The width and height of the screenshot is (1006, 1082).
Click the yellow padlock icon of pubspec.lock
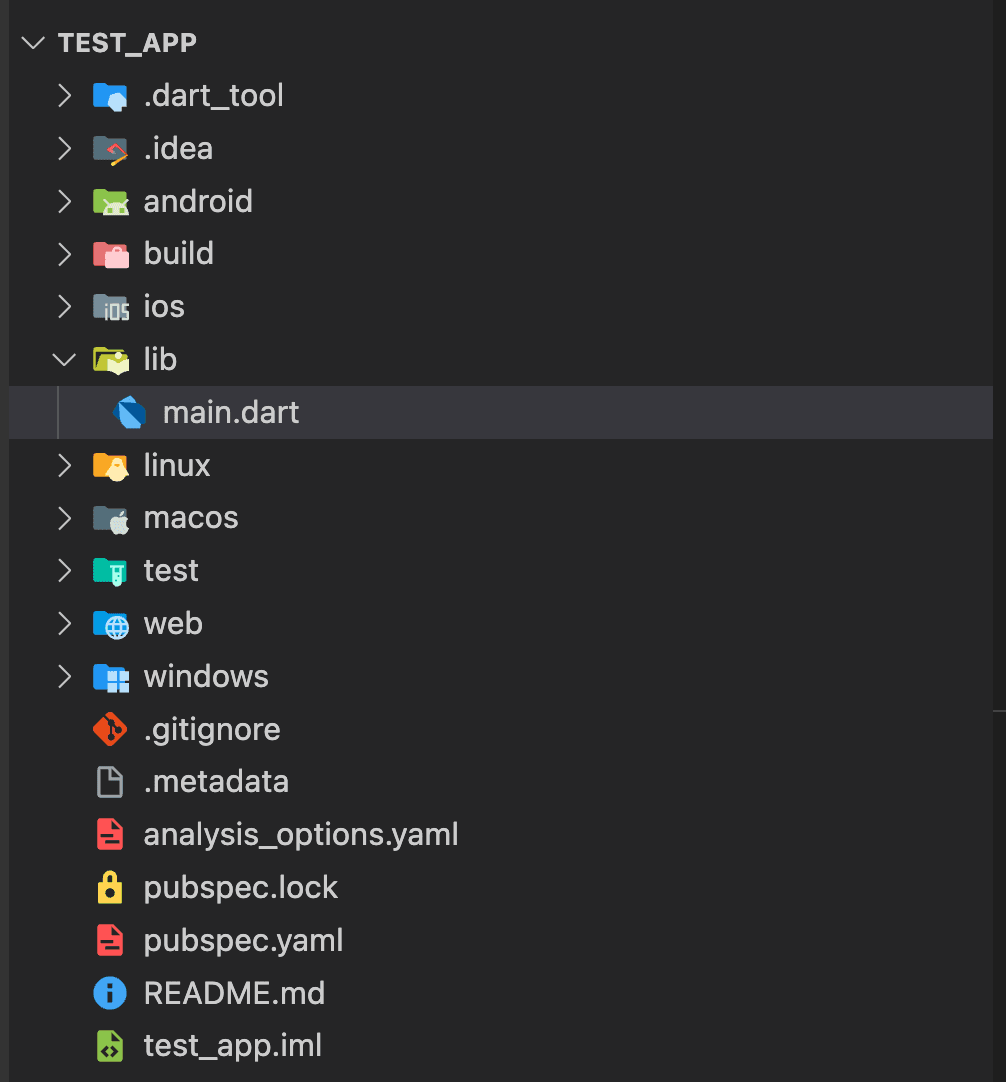[110, 887]
